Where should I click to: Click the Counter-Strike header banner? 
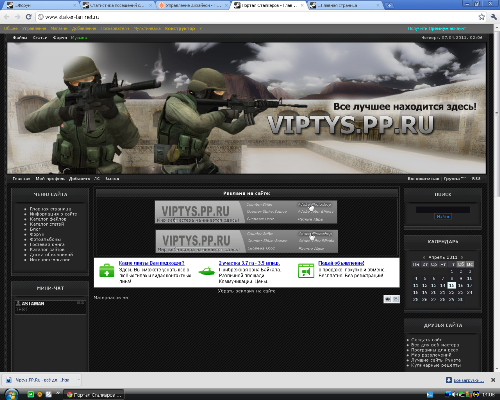246,108
